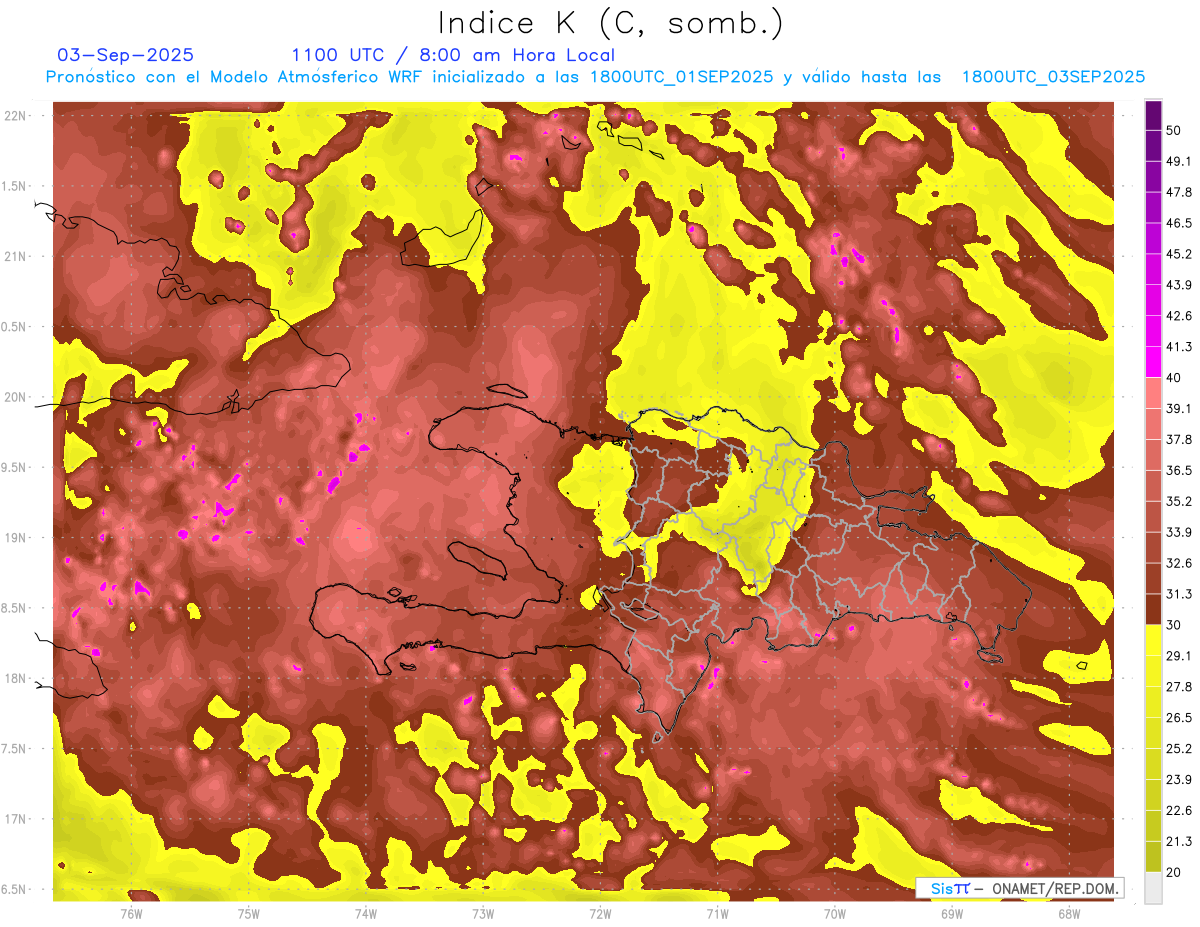Image resolution: width=1200 pixels, height=927 pixels.
Task: Click the "20N" latitude axis label
Action: (15, 397)
